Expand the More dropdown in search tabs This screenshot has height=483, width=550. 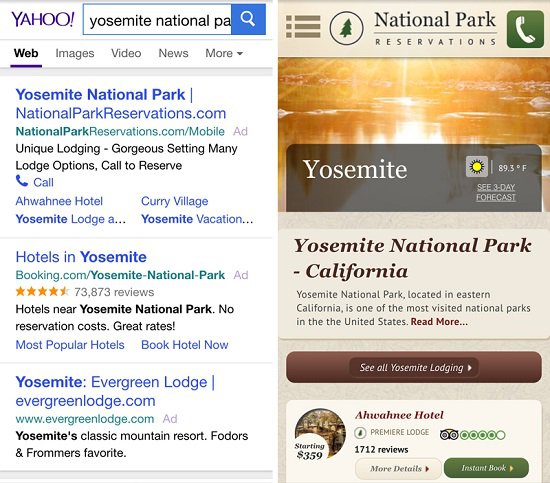[x=224, y=53]
